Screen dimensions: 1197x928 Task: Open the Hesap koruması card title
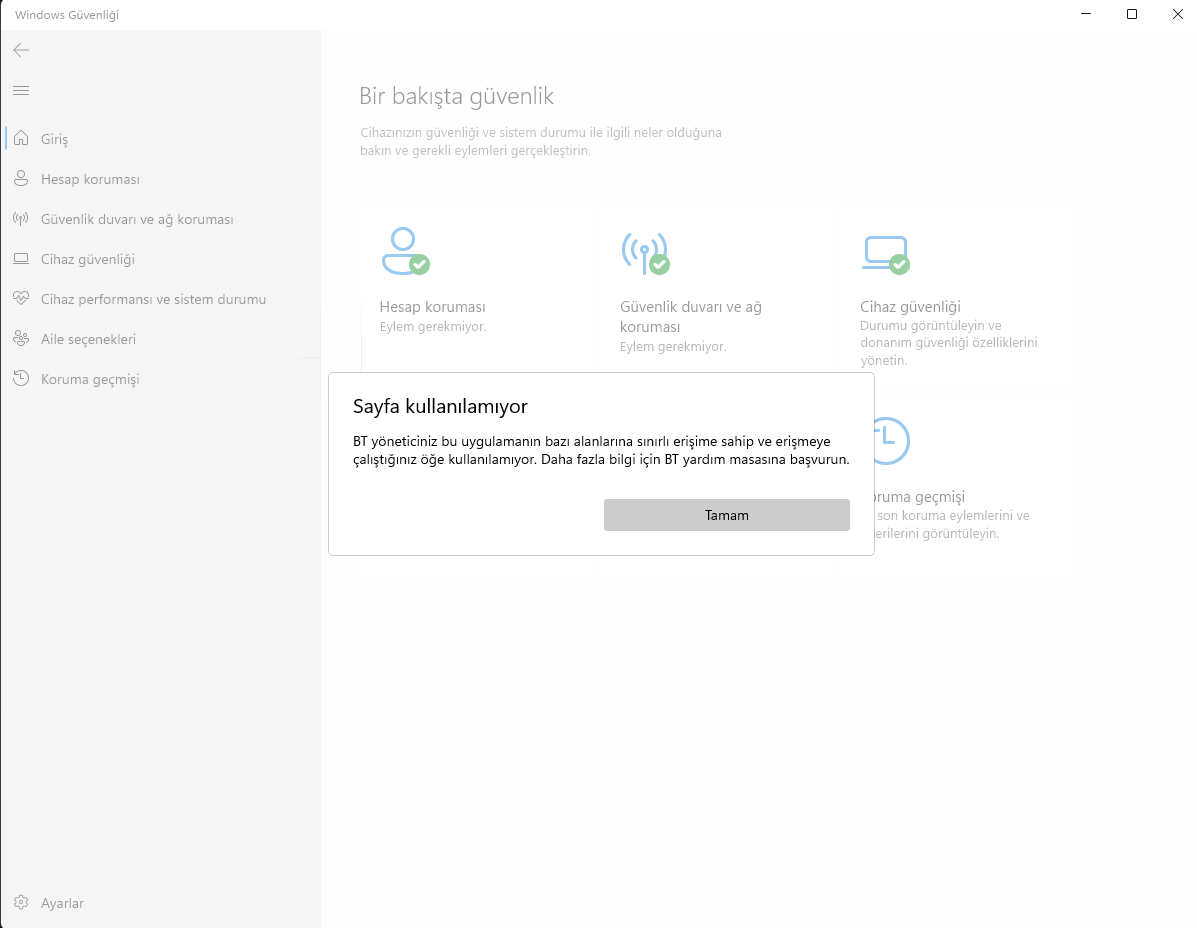point(432,307)
